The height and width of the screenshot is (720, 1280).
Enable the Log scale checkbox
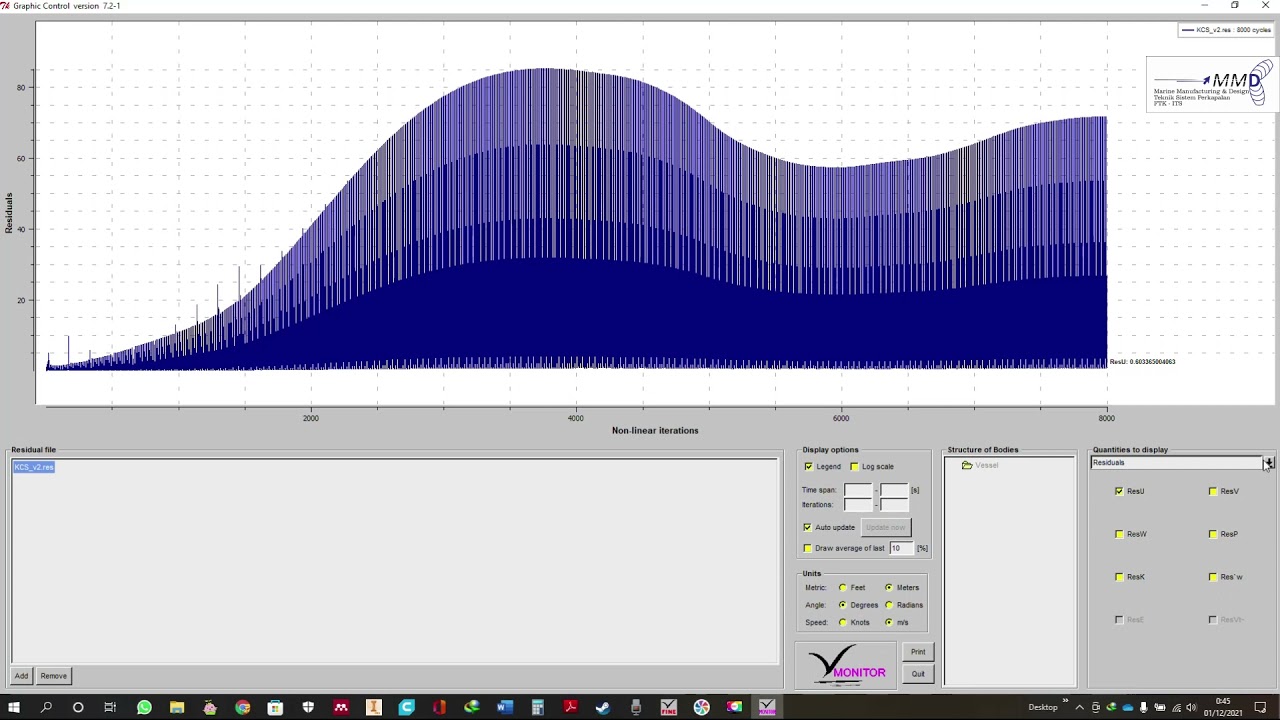click(854, 467)
